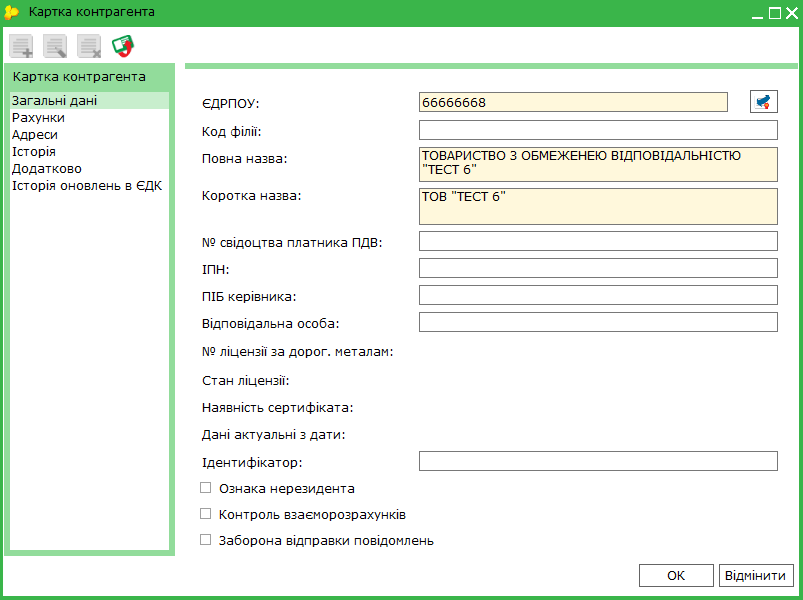
Task: Click into the ІПН field
Action: (x=598, y=268)
